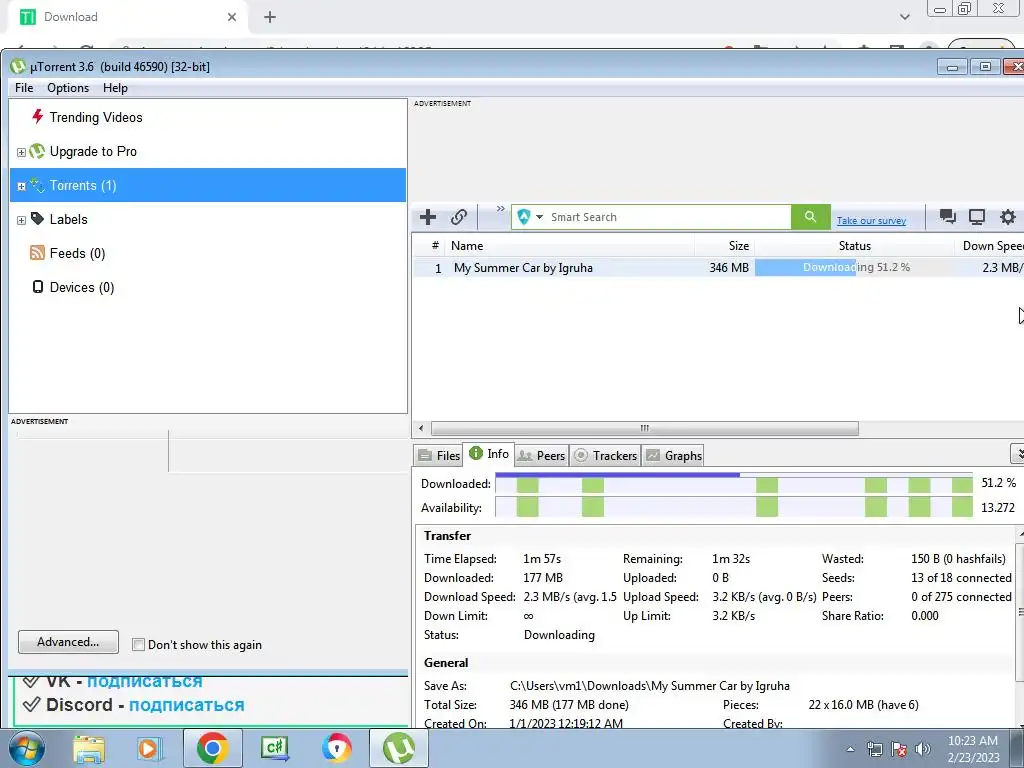Tick the Don't show this again checkbox

[138, 645]
